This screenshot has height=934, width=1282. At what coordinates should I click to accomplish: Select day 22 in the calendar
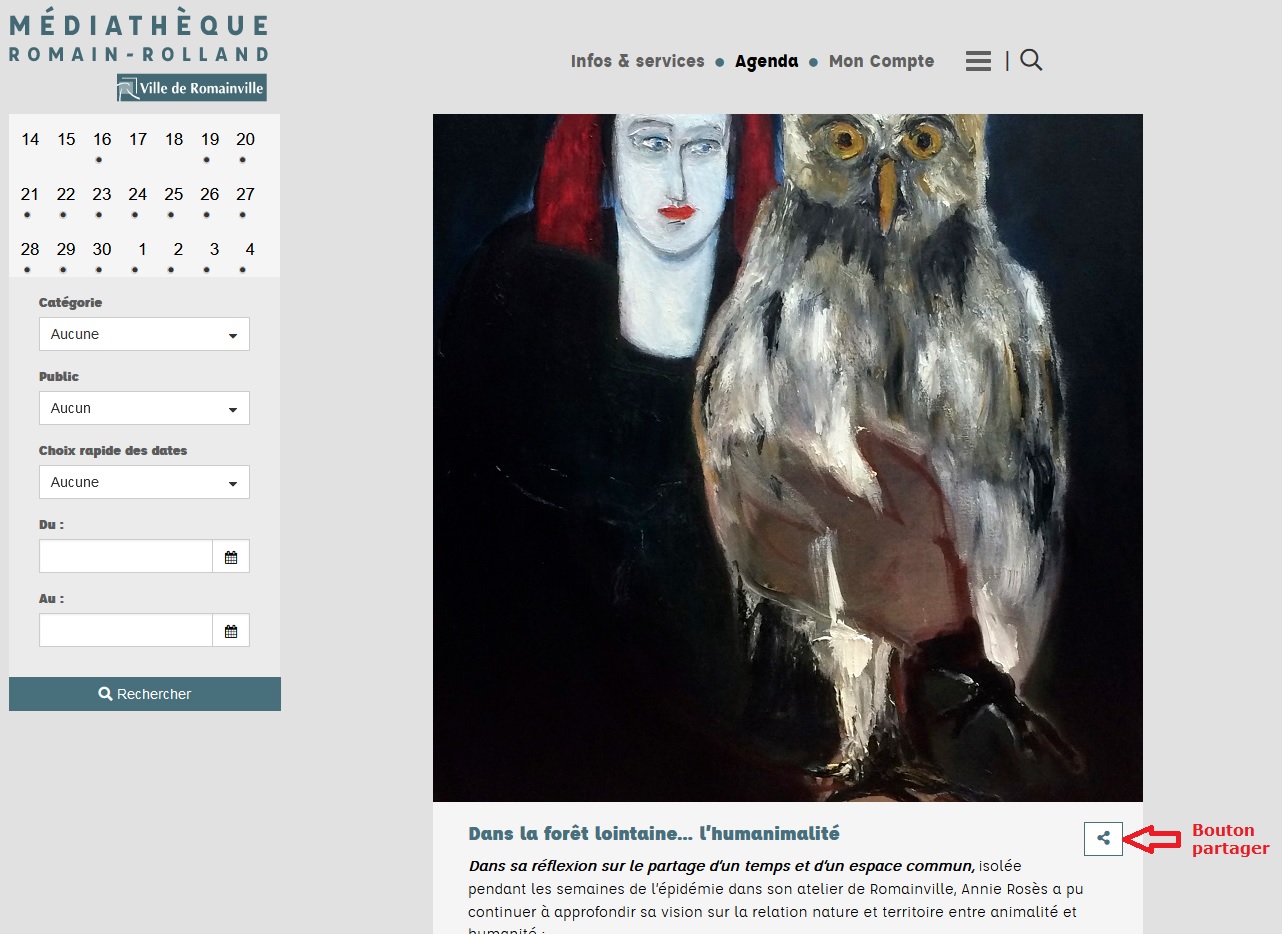pyautogui.click(x=66, y=195)
